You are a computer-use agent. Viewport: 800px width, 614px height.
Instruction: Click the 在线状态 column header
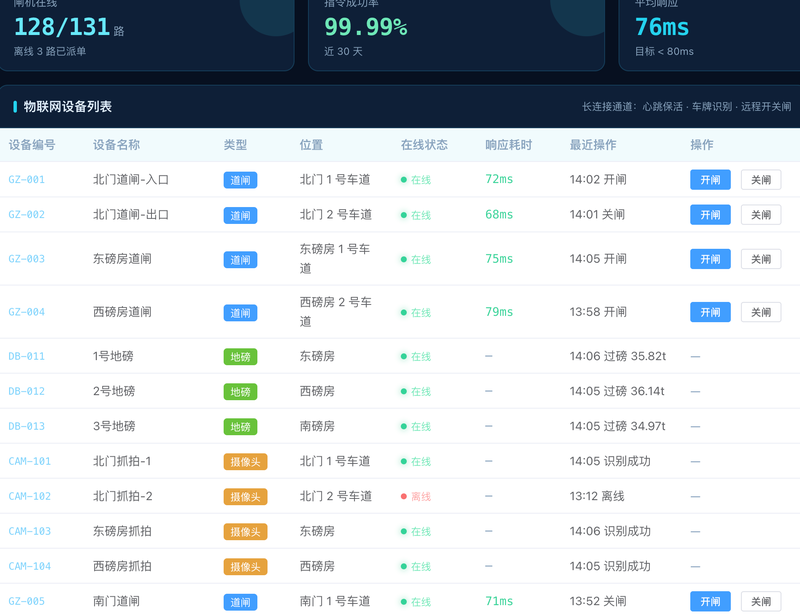tap(424, 145)
